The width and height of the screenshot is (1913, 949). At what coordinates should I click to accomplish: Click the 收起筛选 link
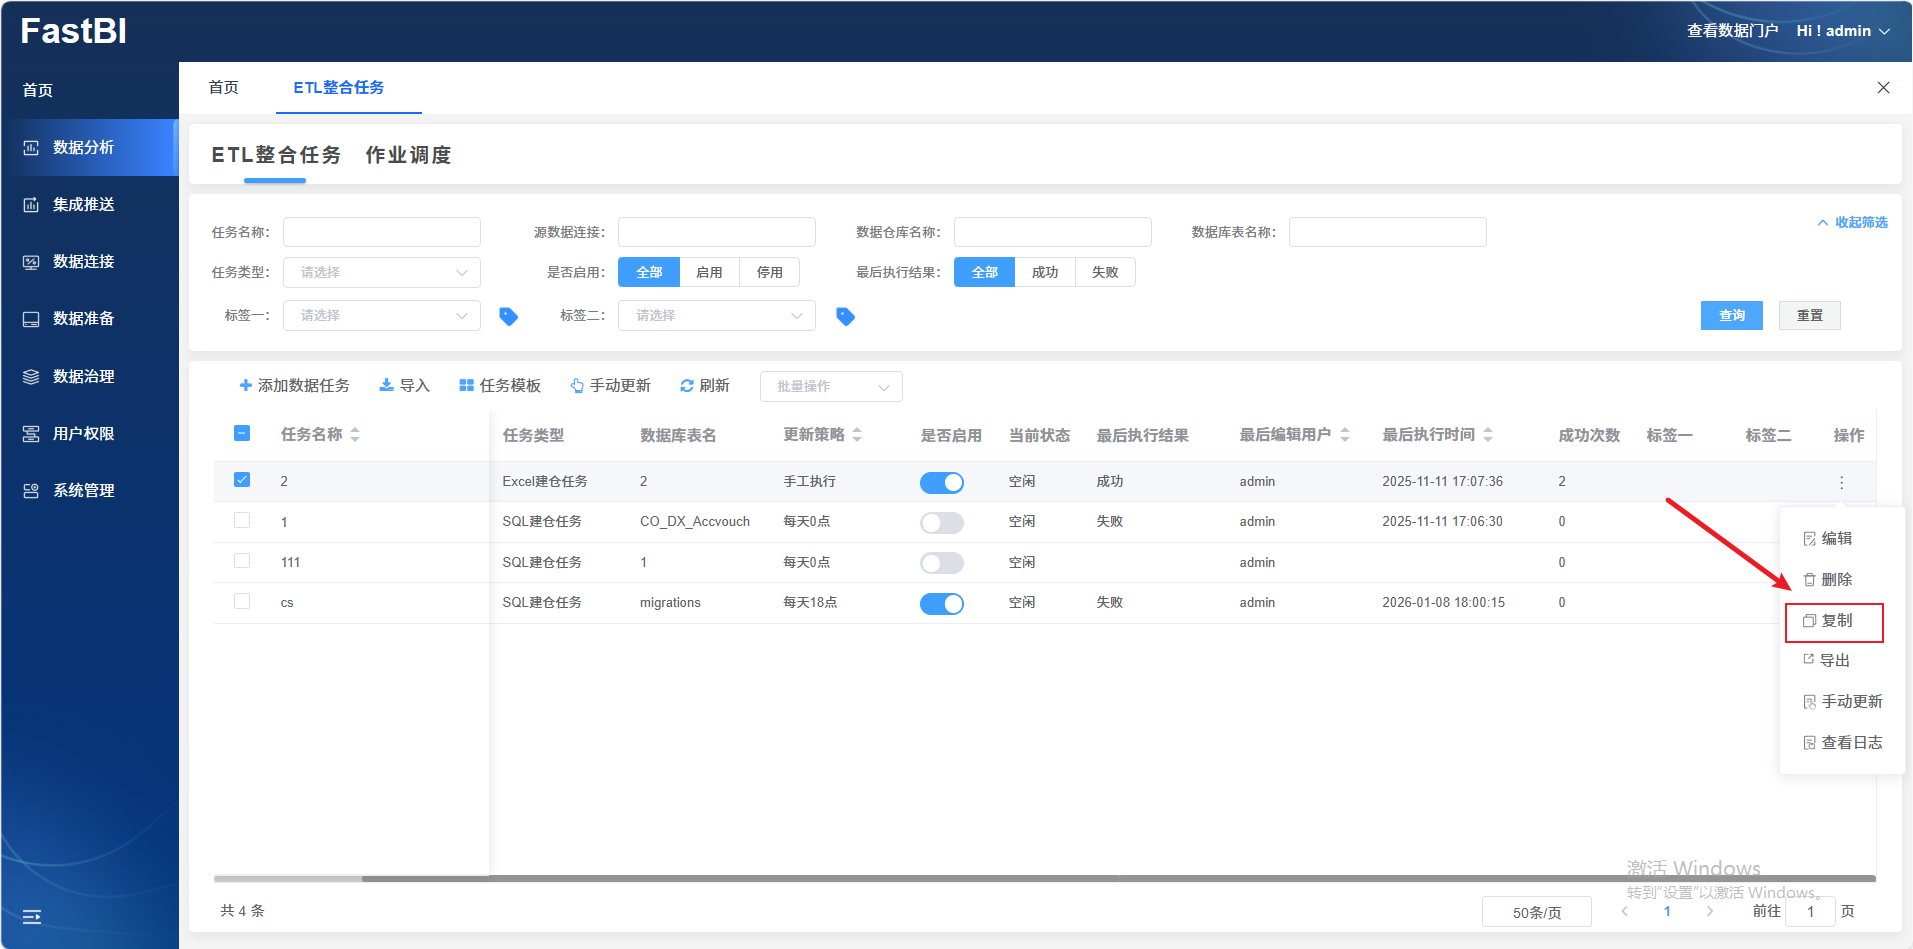1853,223
